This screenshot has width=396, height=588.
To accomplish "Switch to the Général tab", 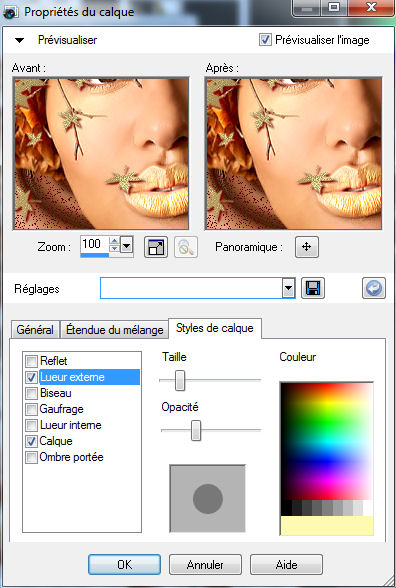I will click(35, 330).
